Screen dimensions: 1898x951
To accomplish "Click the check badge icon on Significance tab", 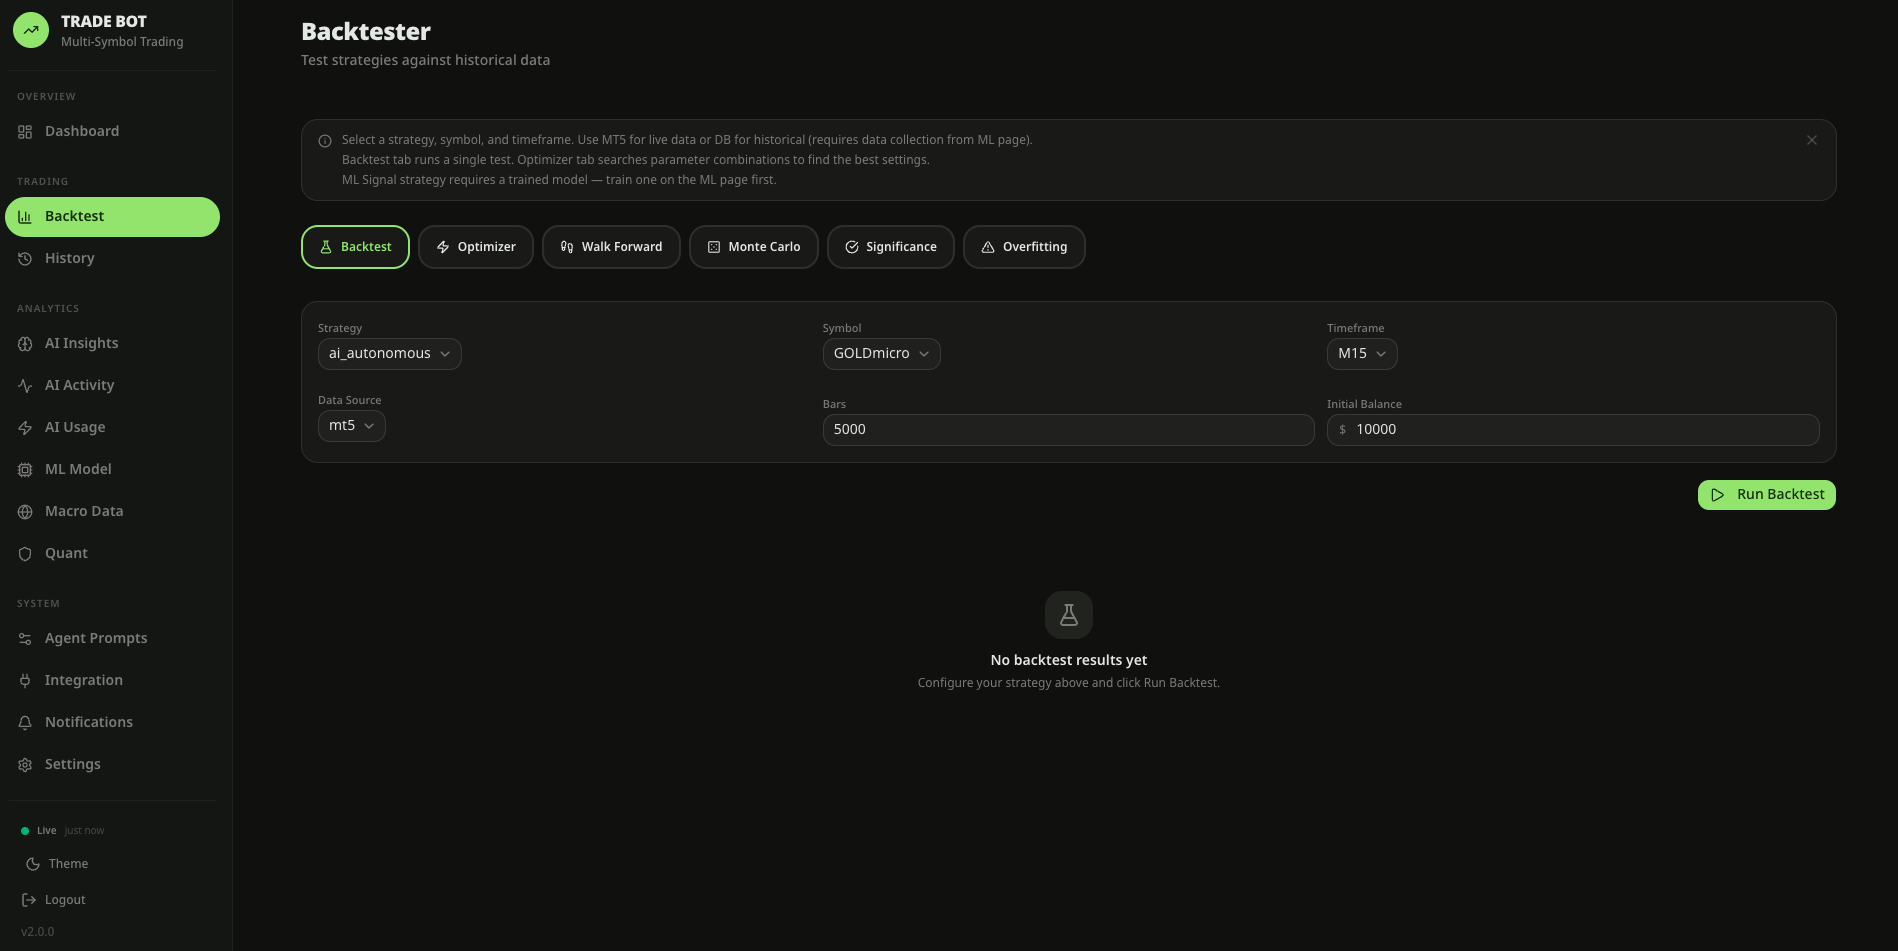I will pyautogui.click(x=852, y=247).
